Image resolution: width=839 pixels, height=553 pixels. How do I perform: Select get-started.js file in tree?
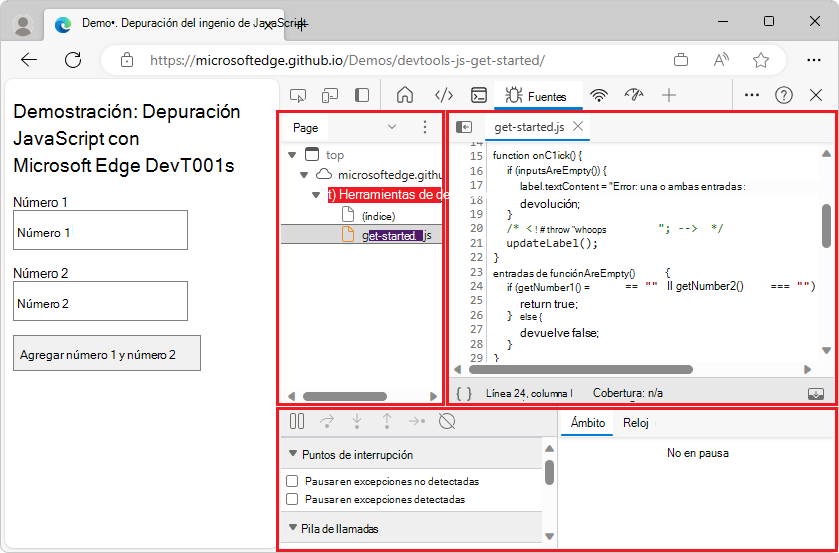pos(396,236)
